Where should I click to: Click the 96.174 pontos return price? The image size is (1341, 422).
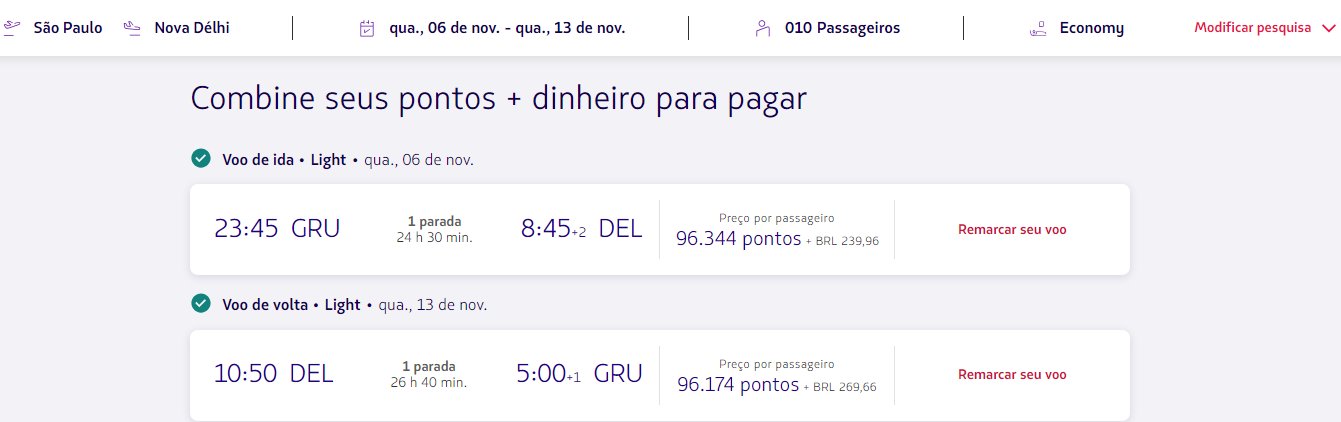[x=739, y=384]
